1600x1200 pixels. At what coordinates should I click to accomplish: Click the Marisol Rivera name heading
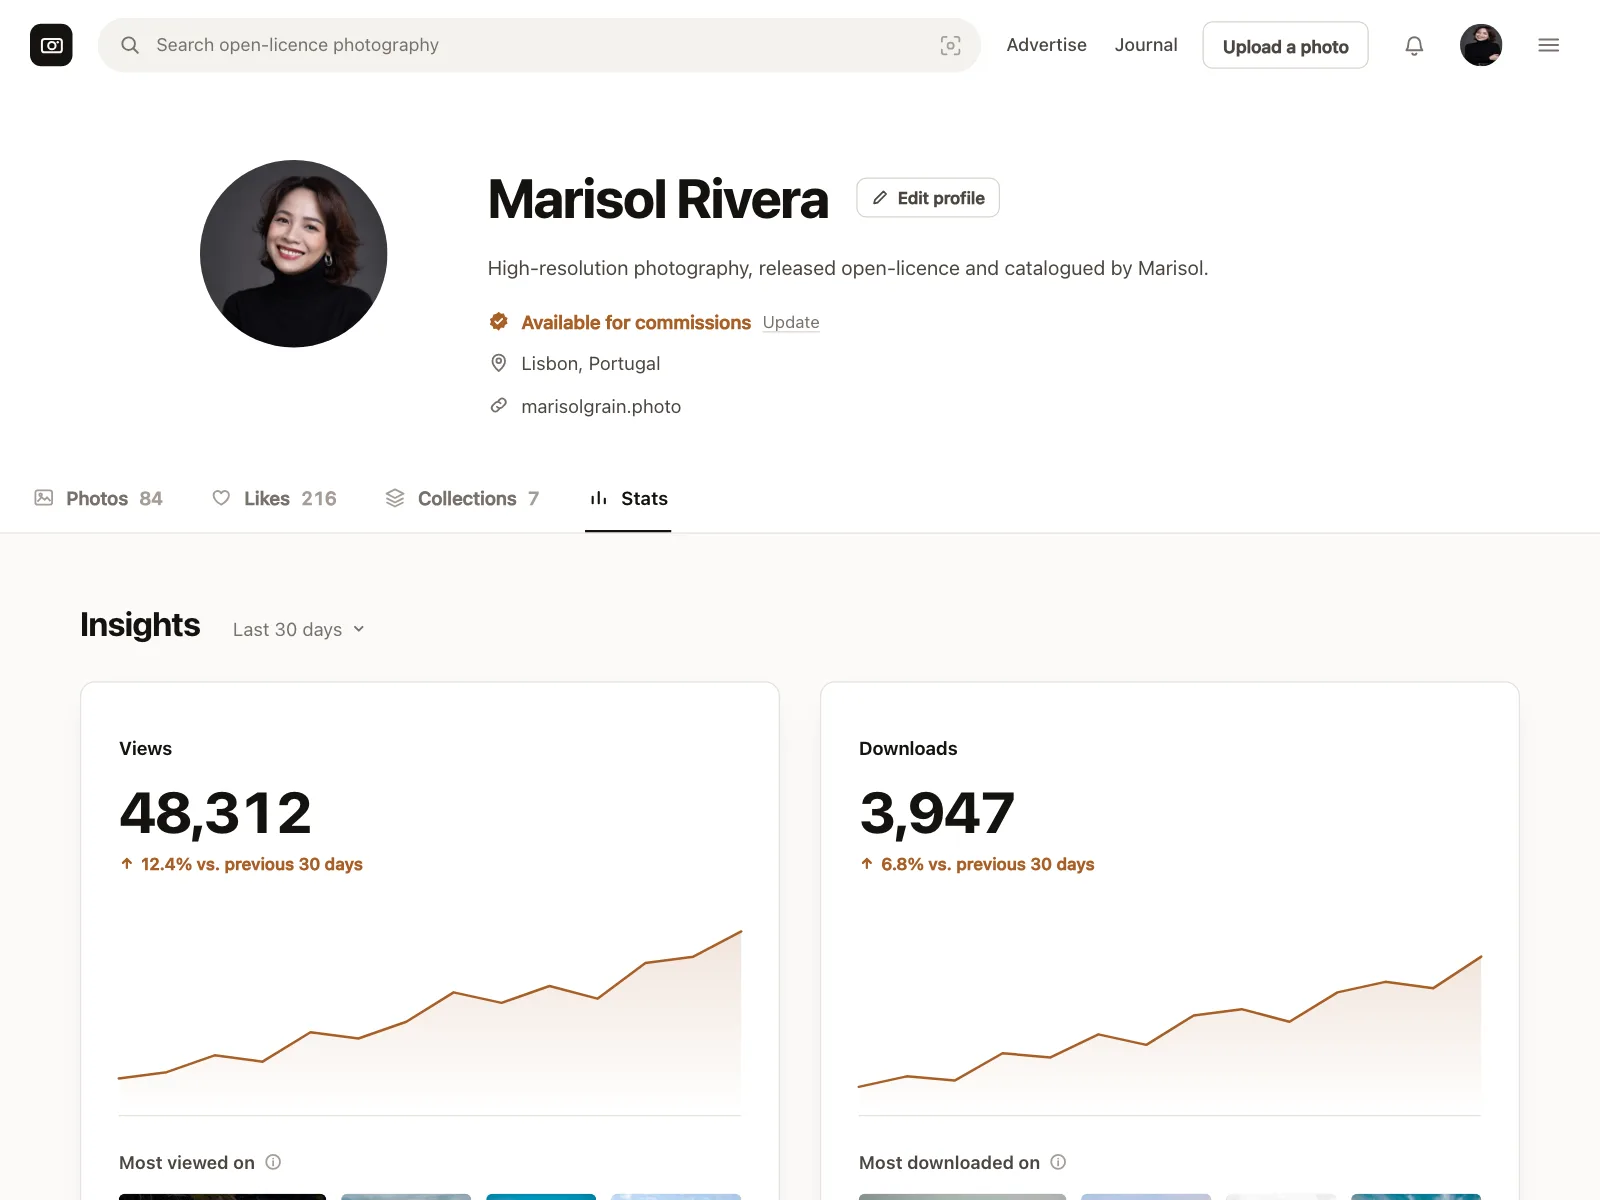(x=658, y=199)
